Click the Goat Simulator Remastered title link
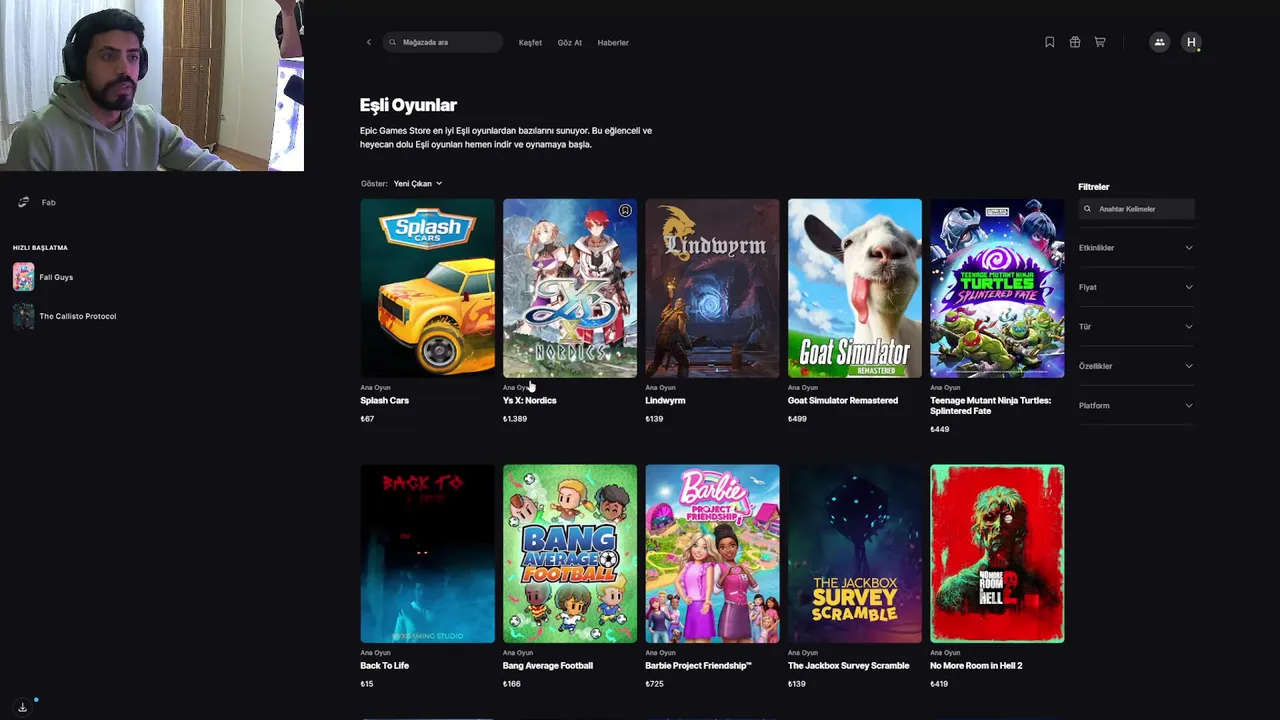1280x720 pixels. point(843,401)
